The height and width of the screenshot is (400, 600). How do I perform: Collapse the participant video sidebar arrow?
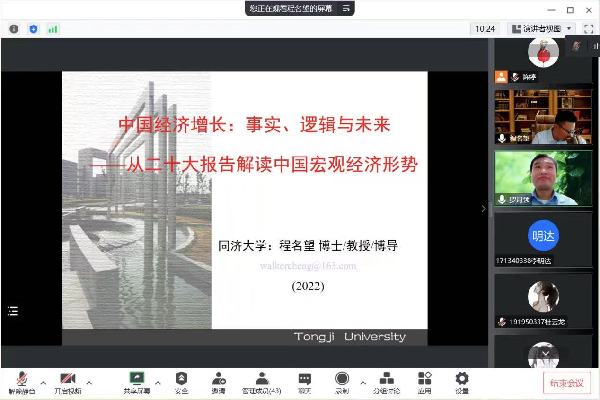coord(484,209)
